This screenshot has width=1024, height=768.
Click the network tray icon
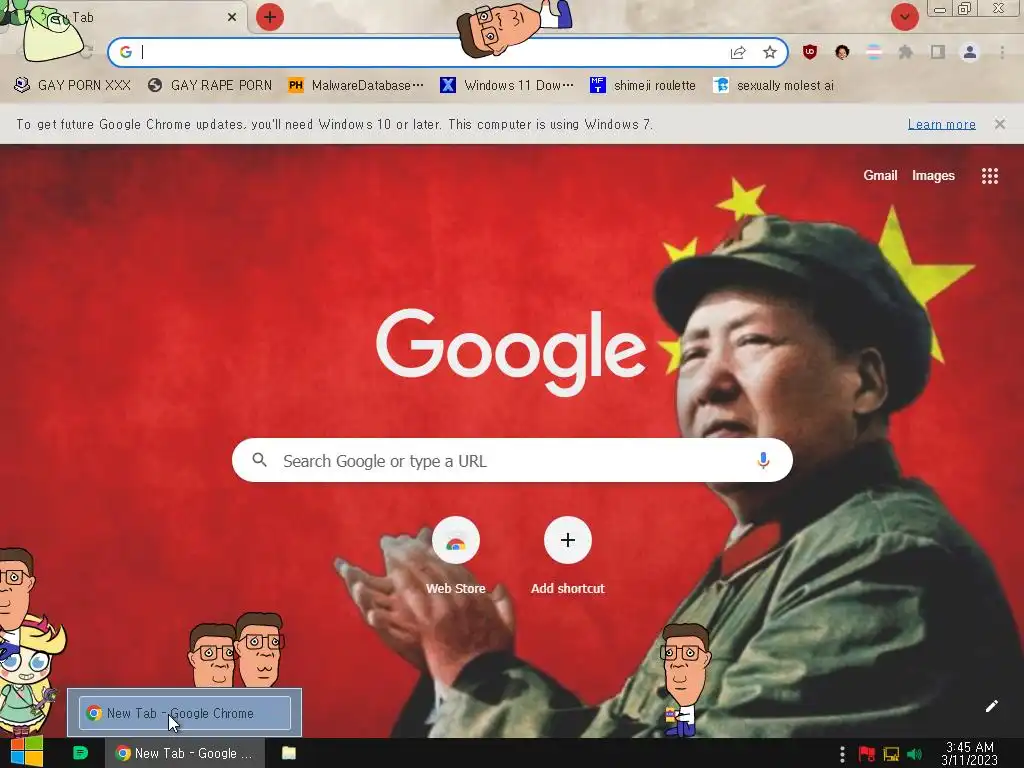tap(891, 754)
